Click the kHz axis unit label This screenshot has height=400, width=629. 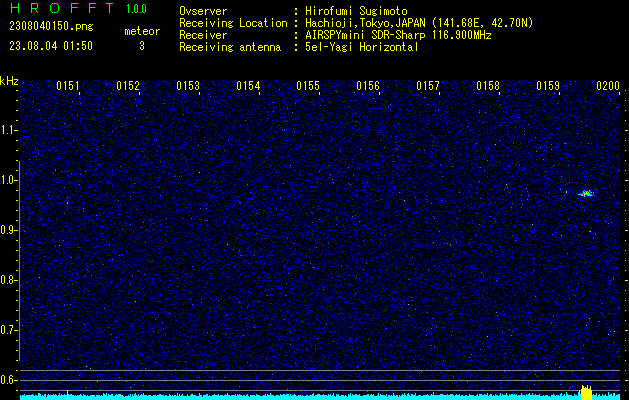[9, 80]
